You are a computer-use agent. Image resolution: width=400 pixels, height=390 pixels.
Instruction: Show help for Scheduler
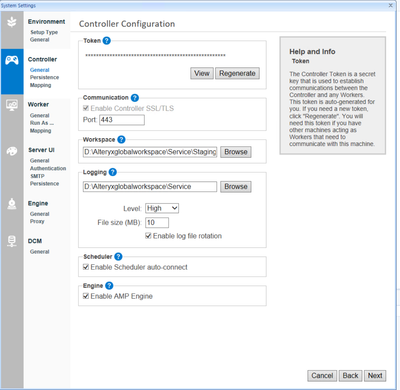pos(118,256)
